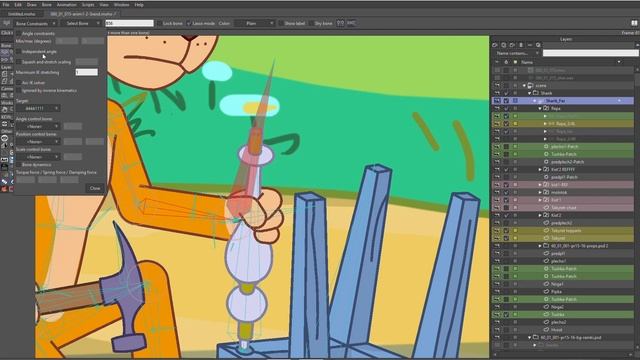Screen dimensions: 640x360
Task: Expand the Kid 1 group layer
Action: (540, 200)
